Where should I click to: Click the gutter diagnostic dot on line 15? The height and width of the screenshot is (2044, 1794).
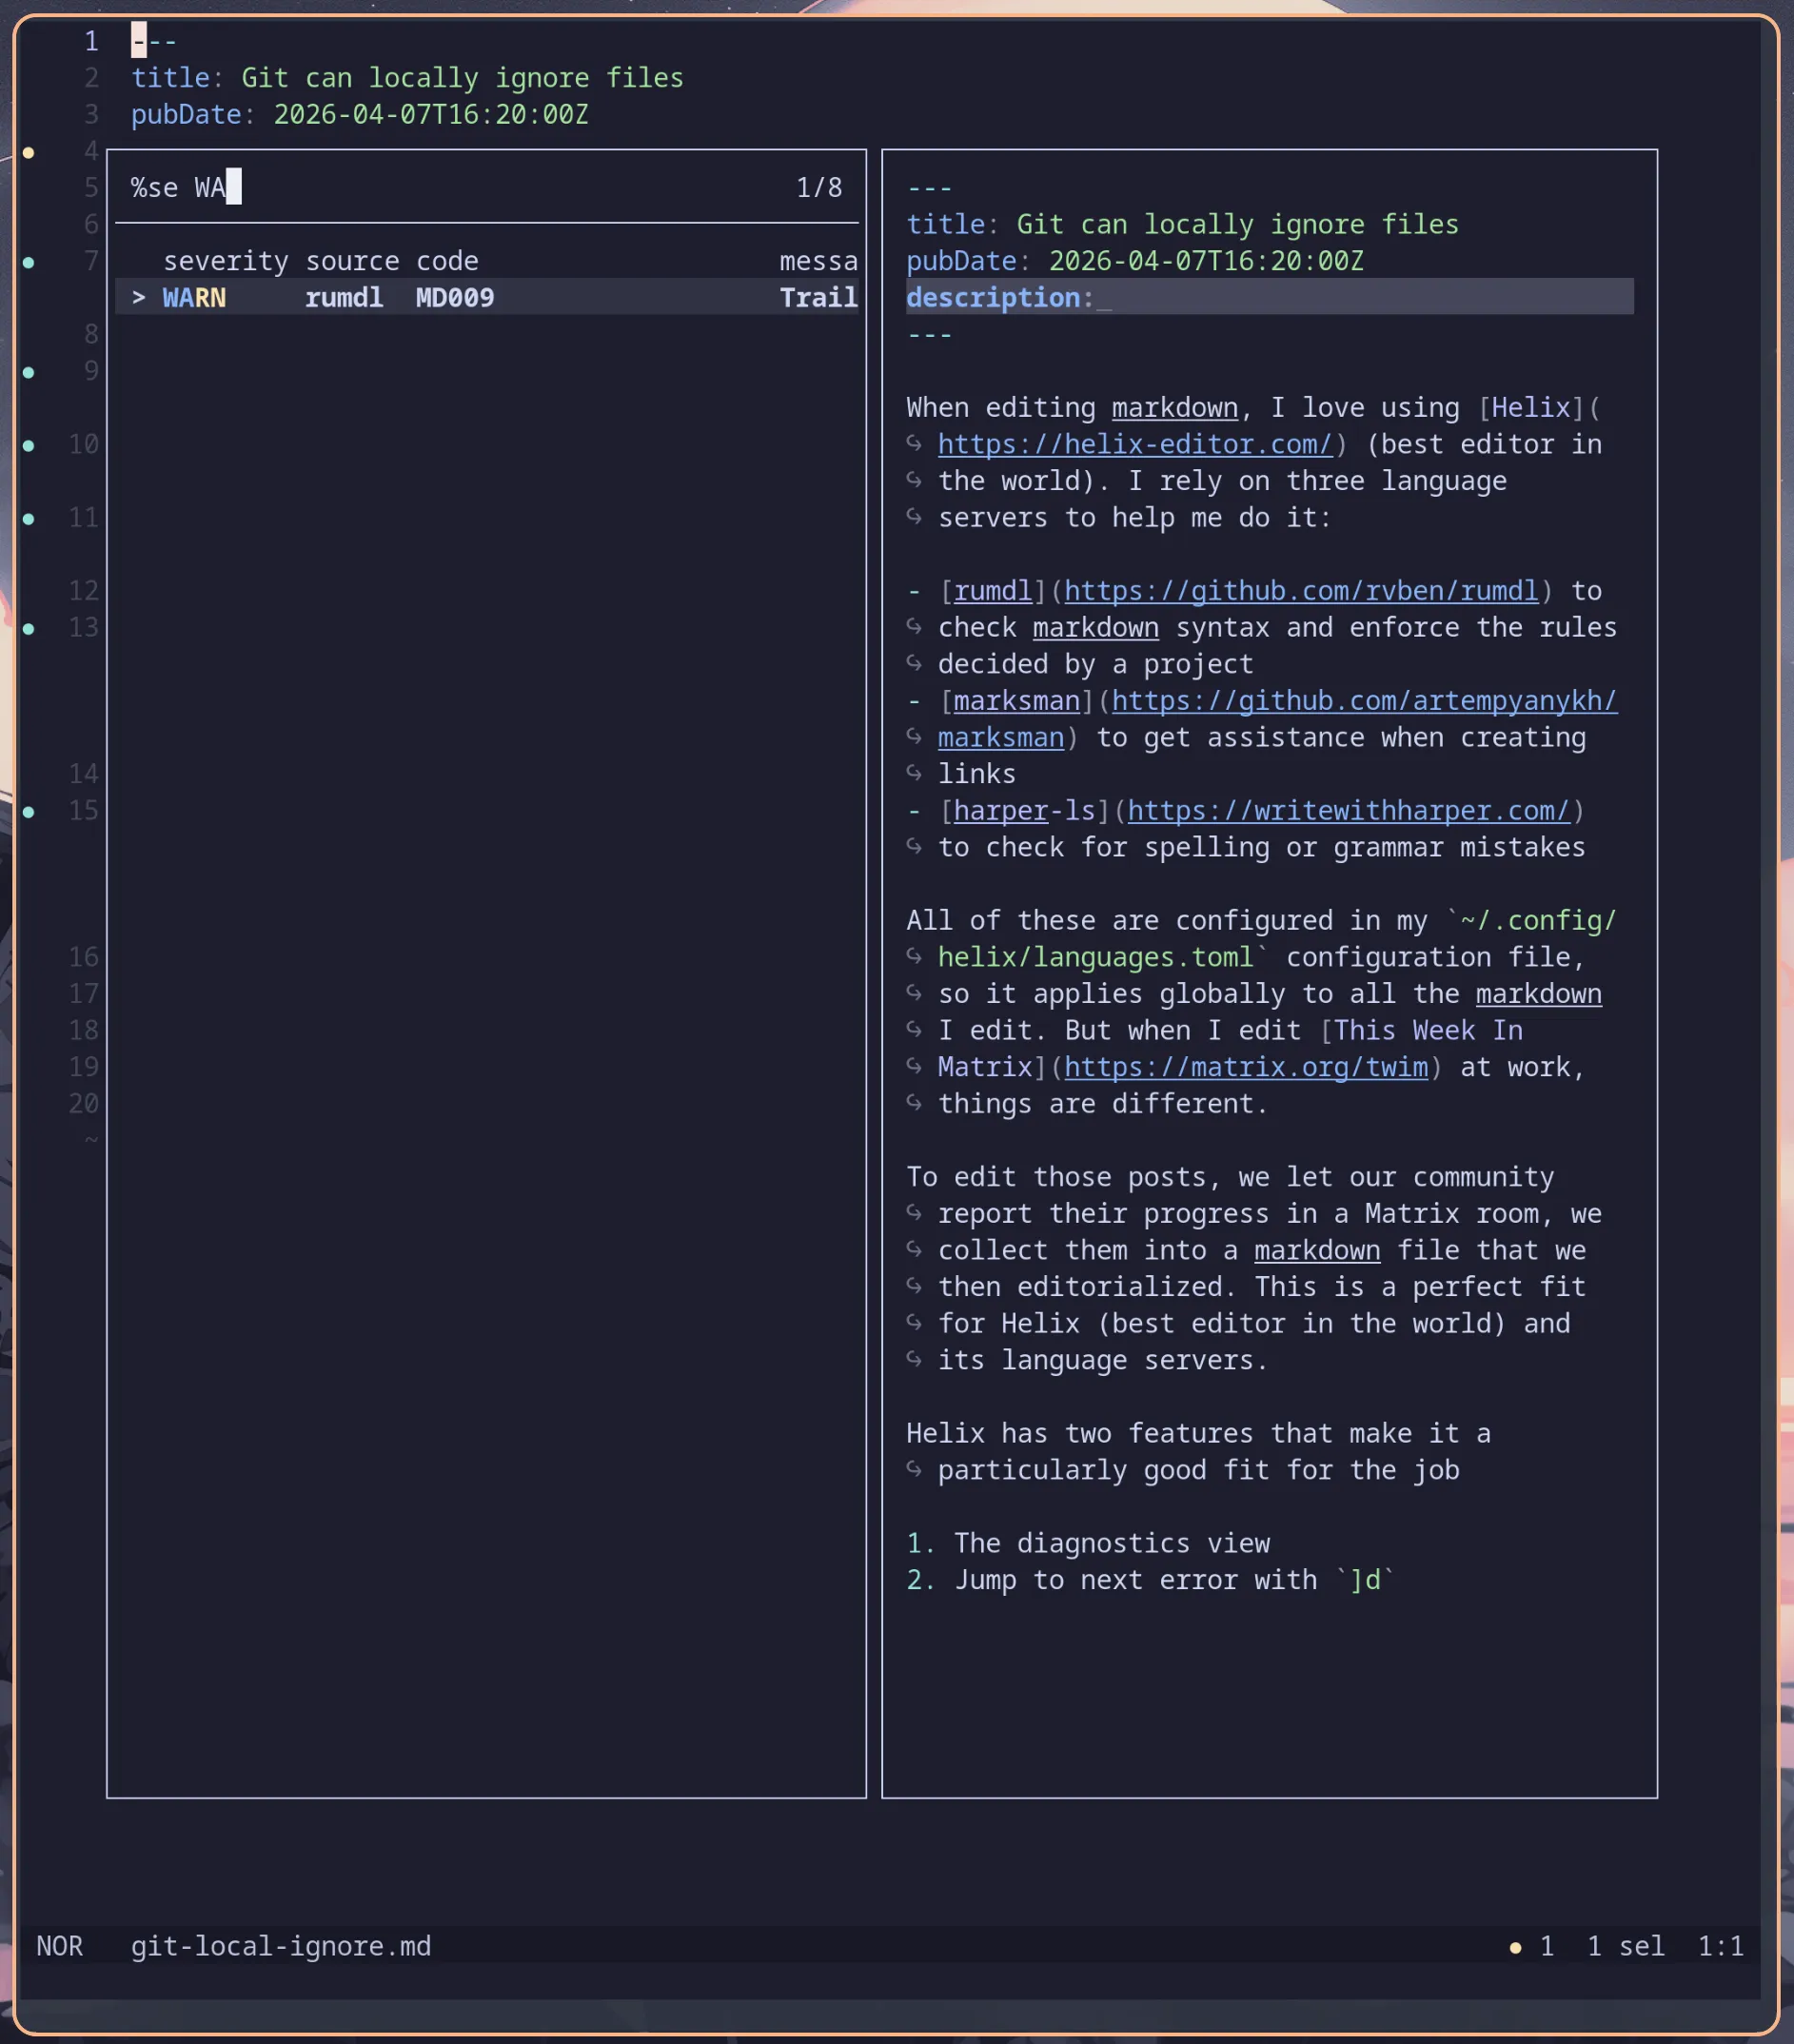point(29,812)
